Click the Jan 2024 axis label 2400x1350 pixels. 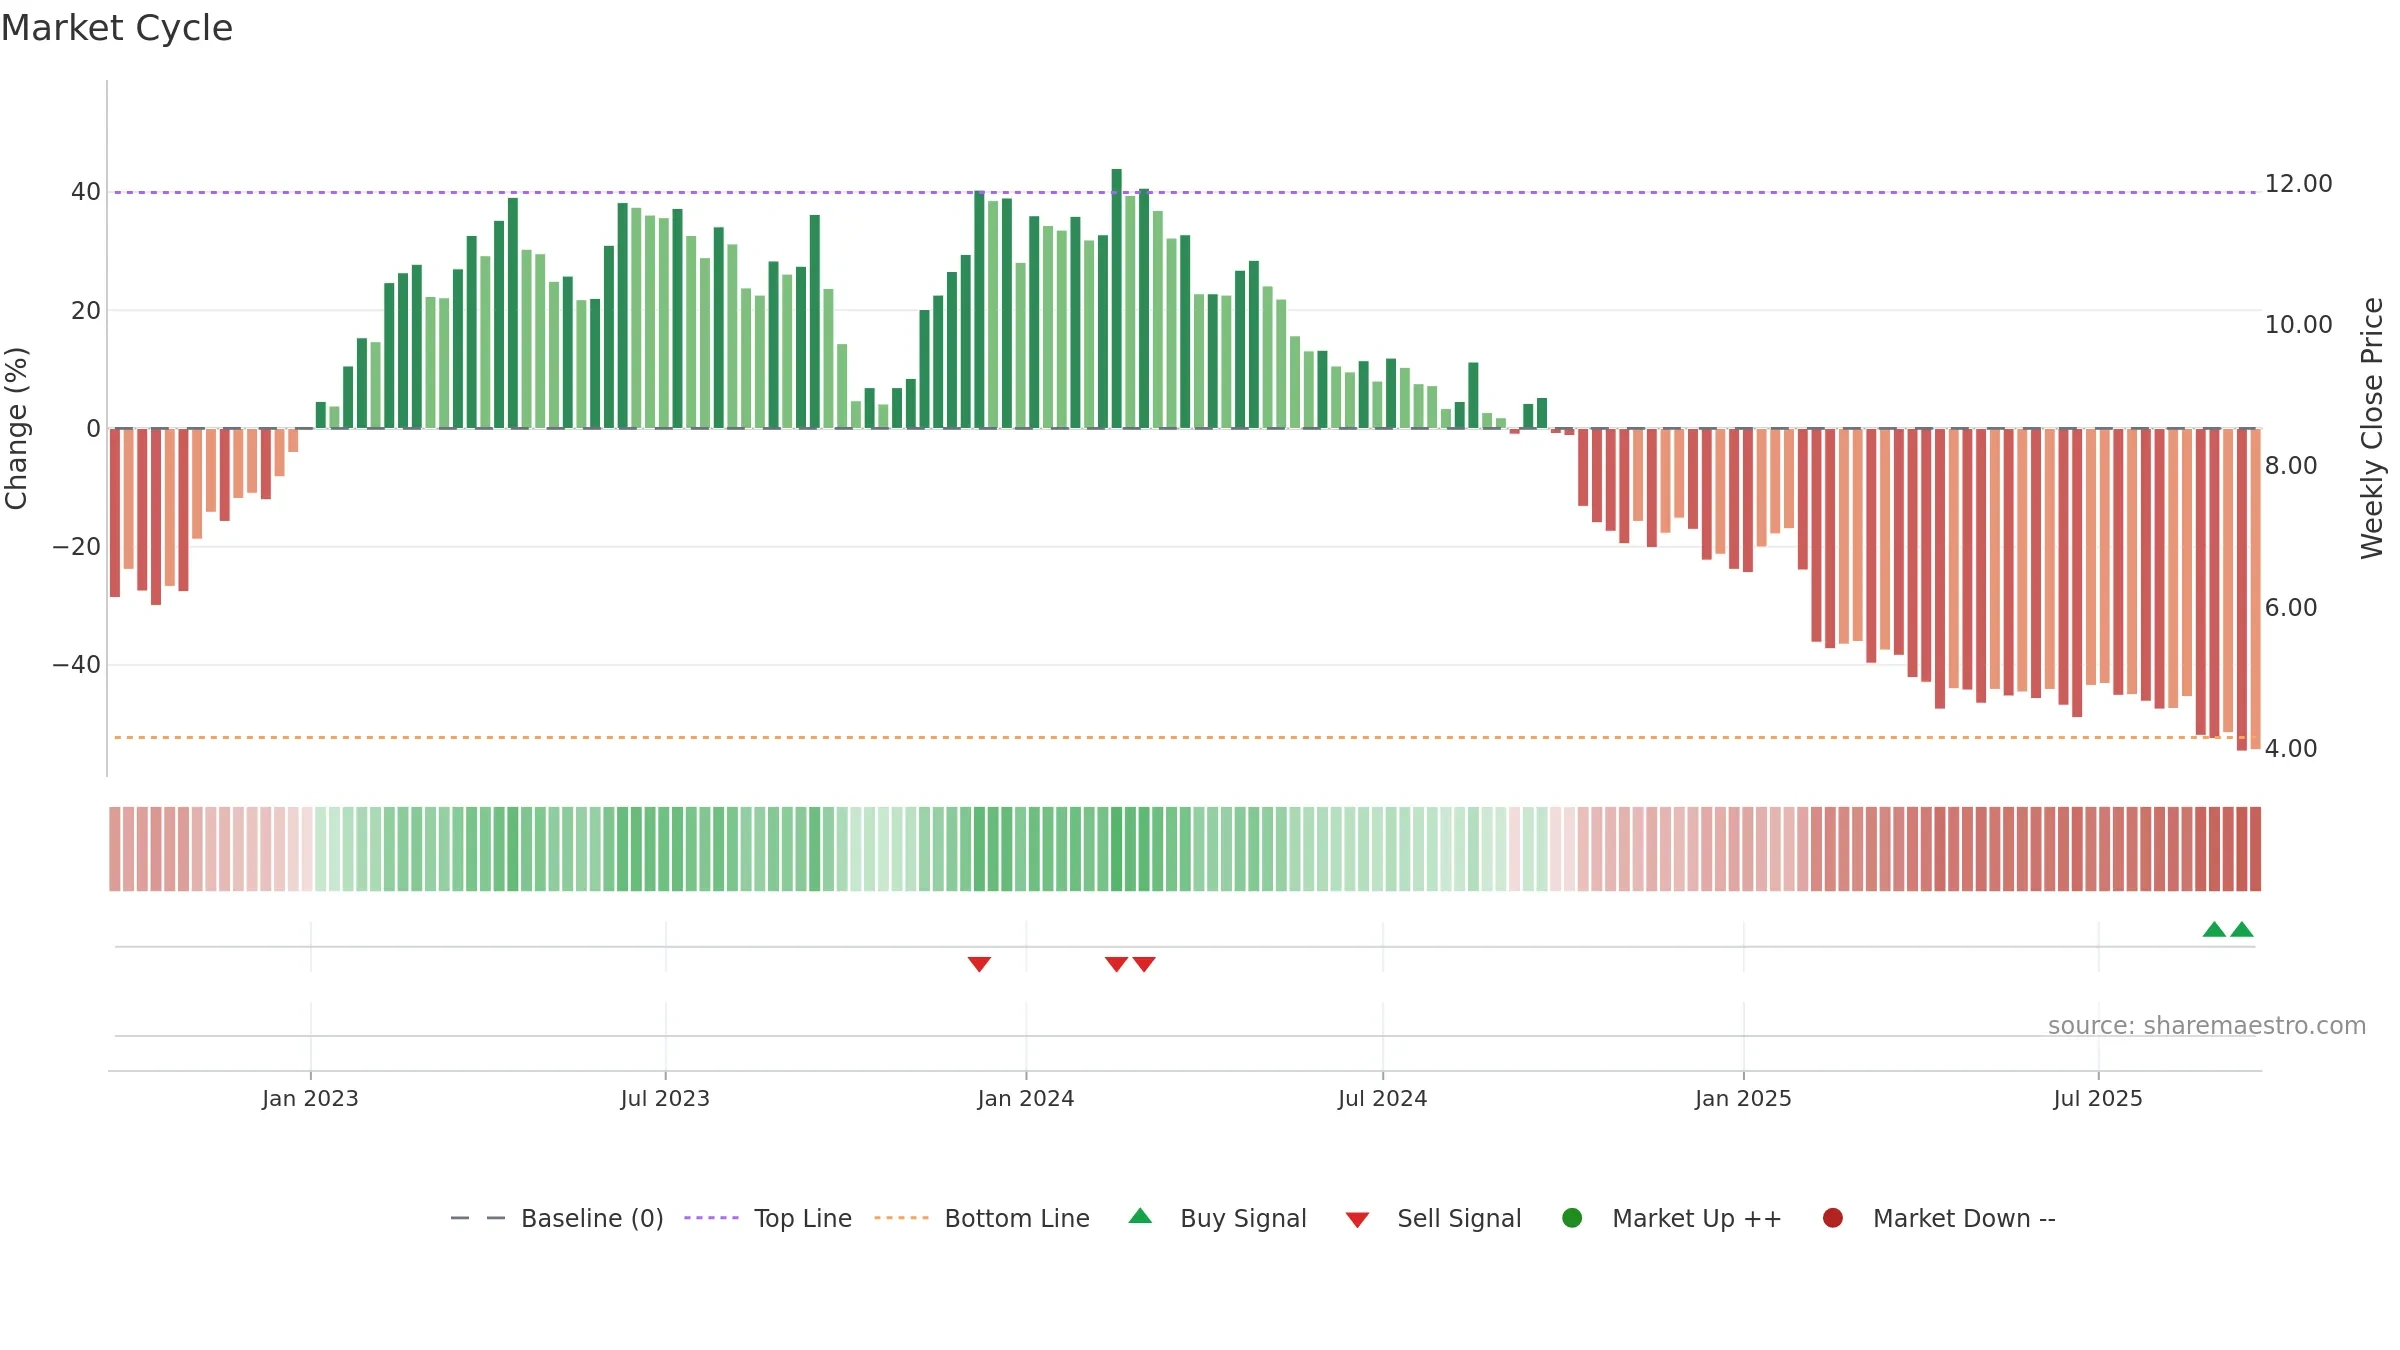(x=1026, y=1099)
